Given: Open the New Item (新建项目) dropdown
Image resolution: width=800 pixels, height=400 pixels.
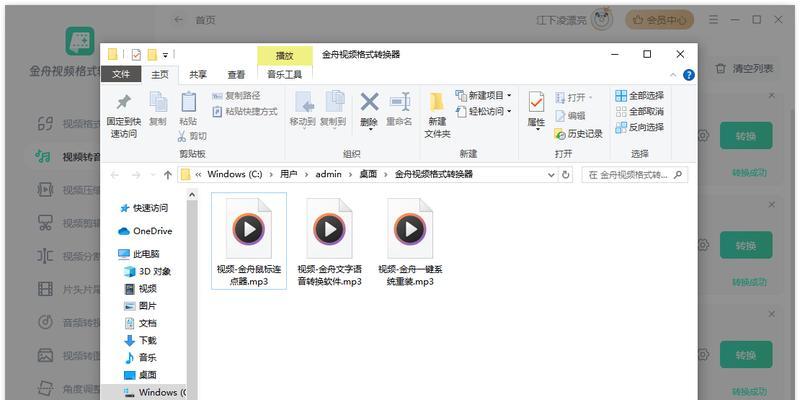Looking at the screenshot, I should [483, 95].
